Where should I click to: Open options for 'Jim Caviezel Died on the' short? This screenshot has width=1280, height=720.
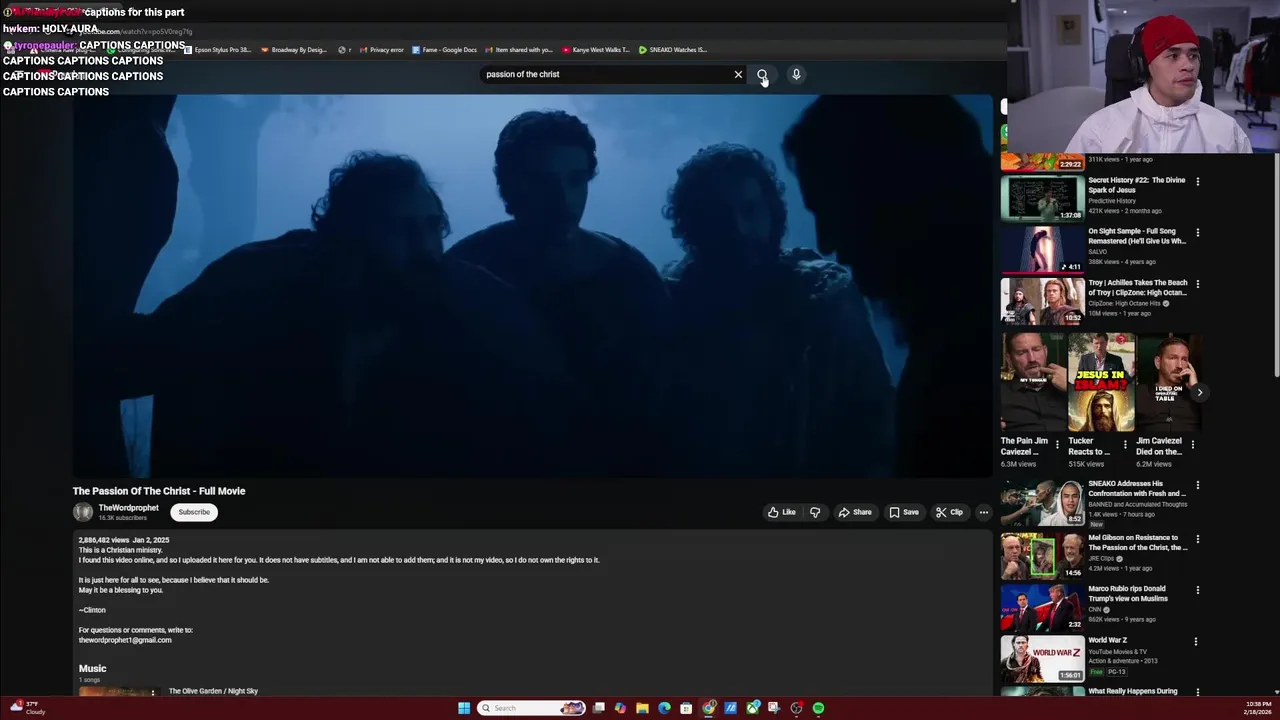pyautogui.click(x=1192, y=445)
